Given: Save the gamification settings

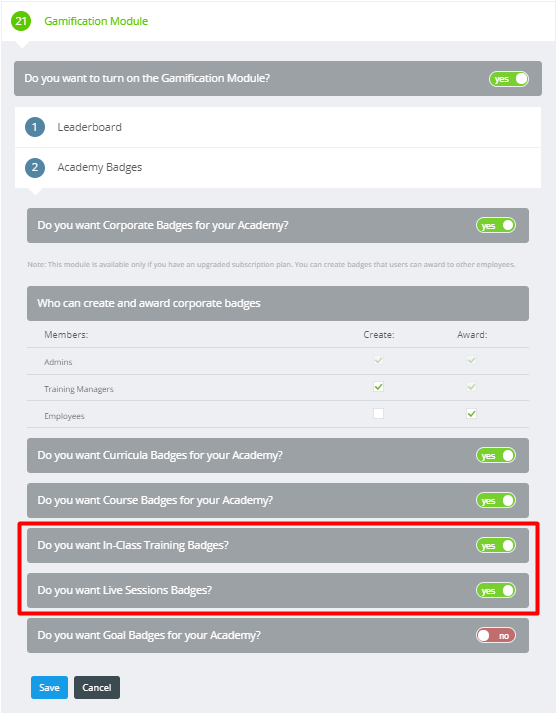Looking at the screenshot, I should (x=49, y=687).
